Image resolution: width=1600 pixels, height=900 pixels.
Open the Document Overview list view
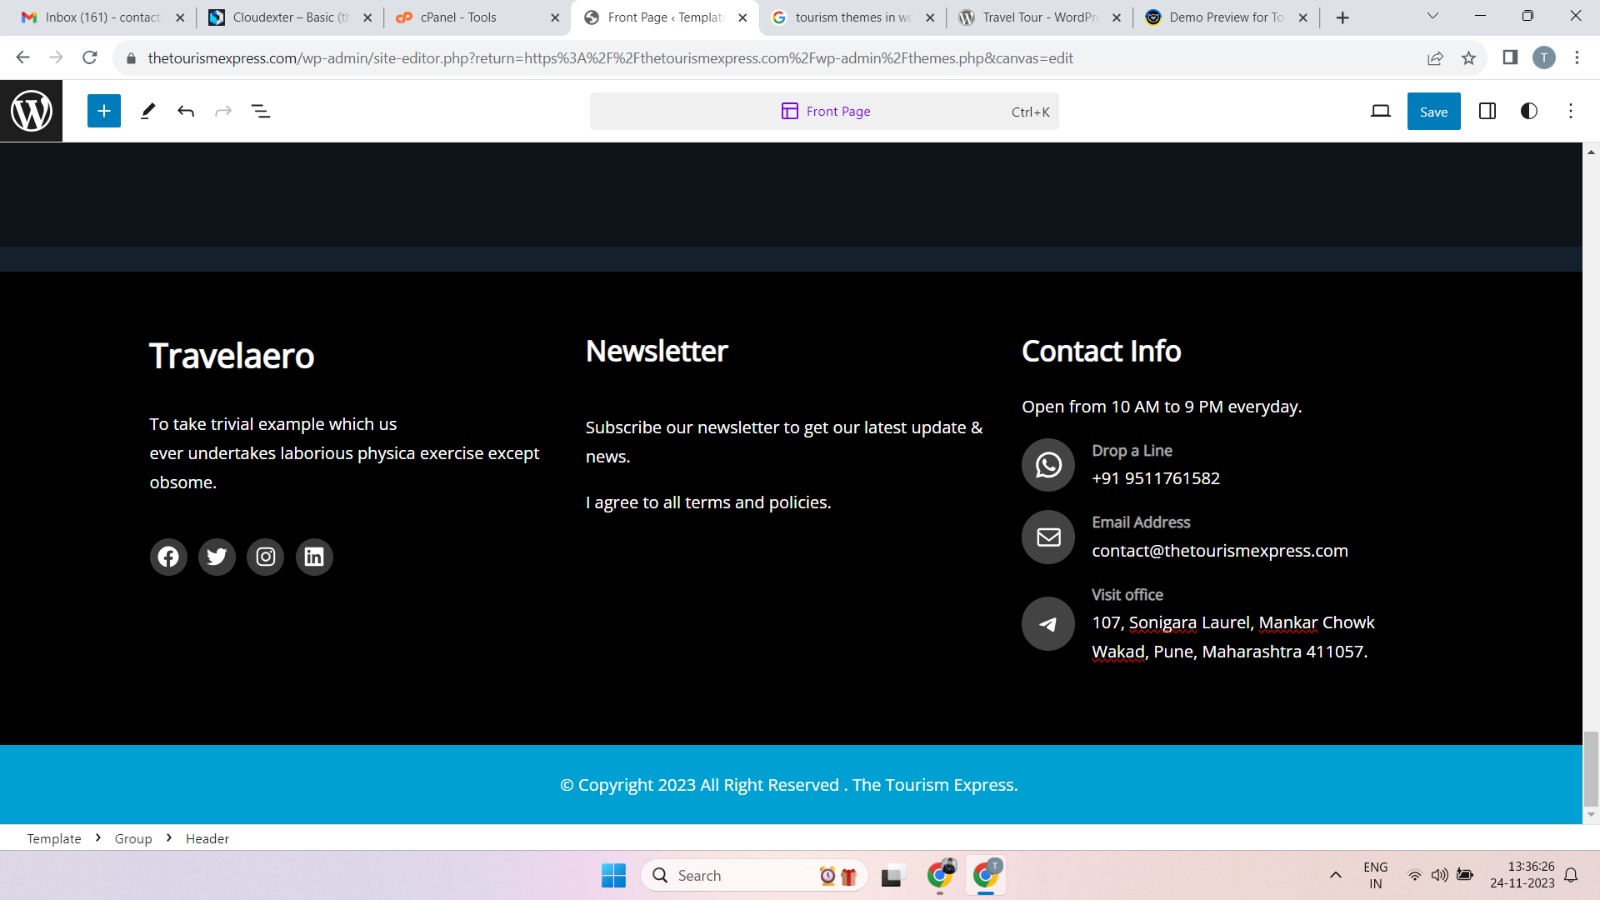pos(261,111)
